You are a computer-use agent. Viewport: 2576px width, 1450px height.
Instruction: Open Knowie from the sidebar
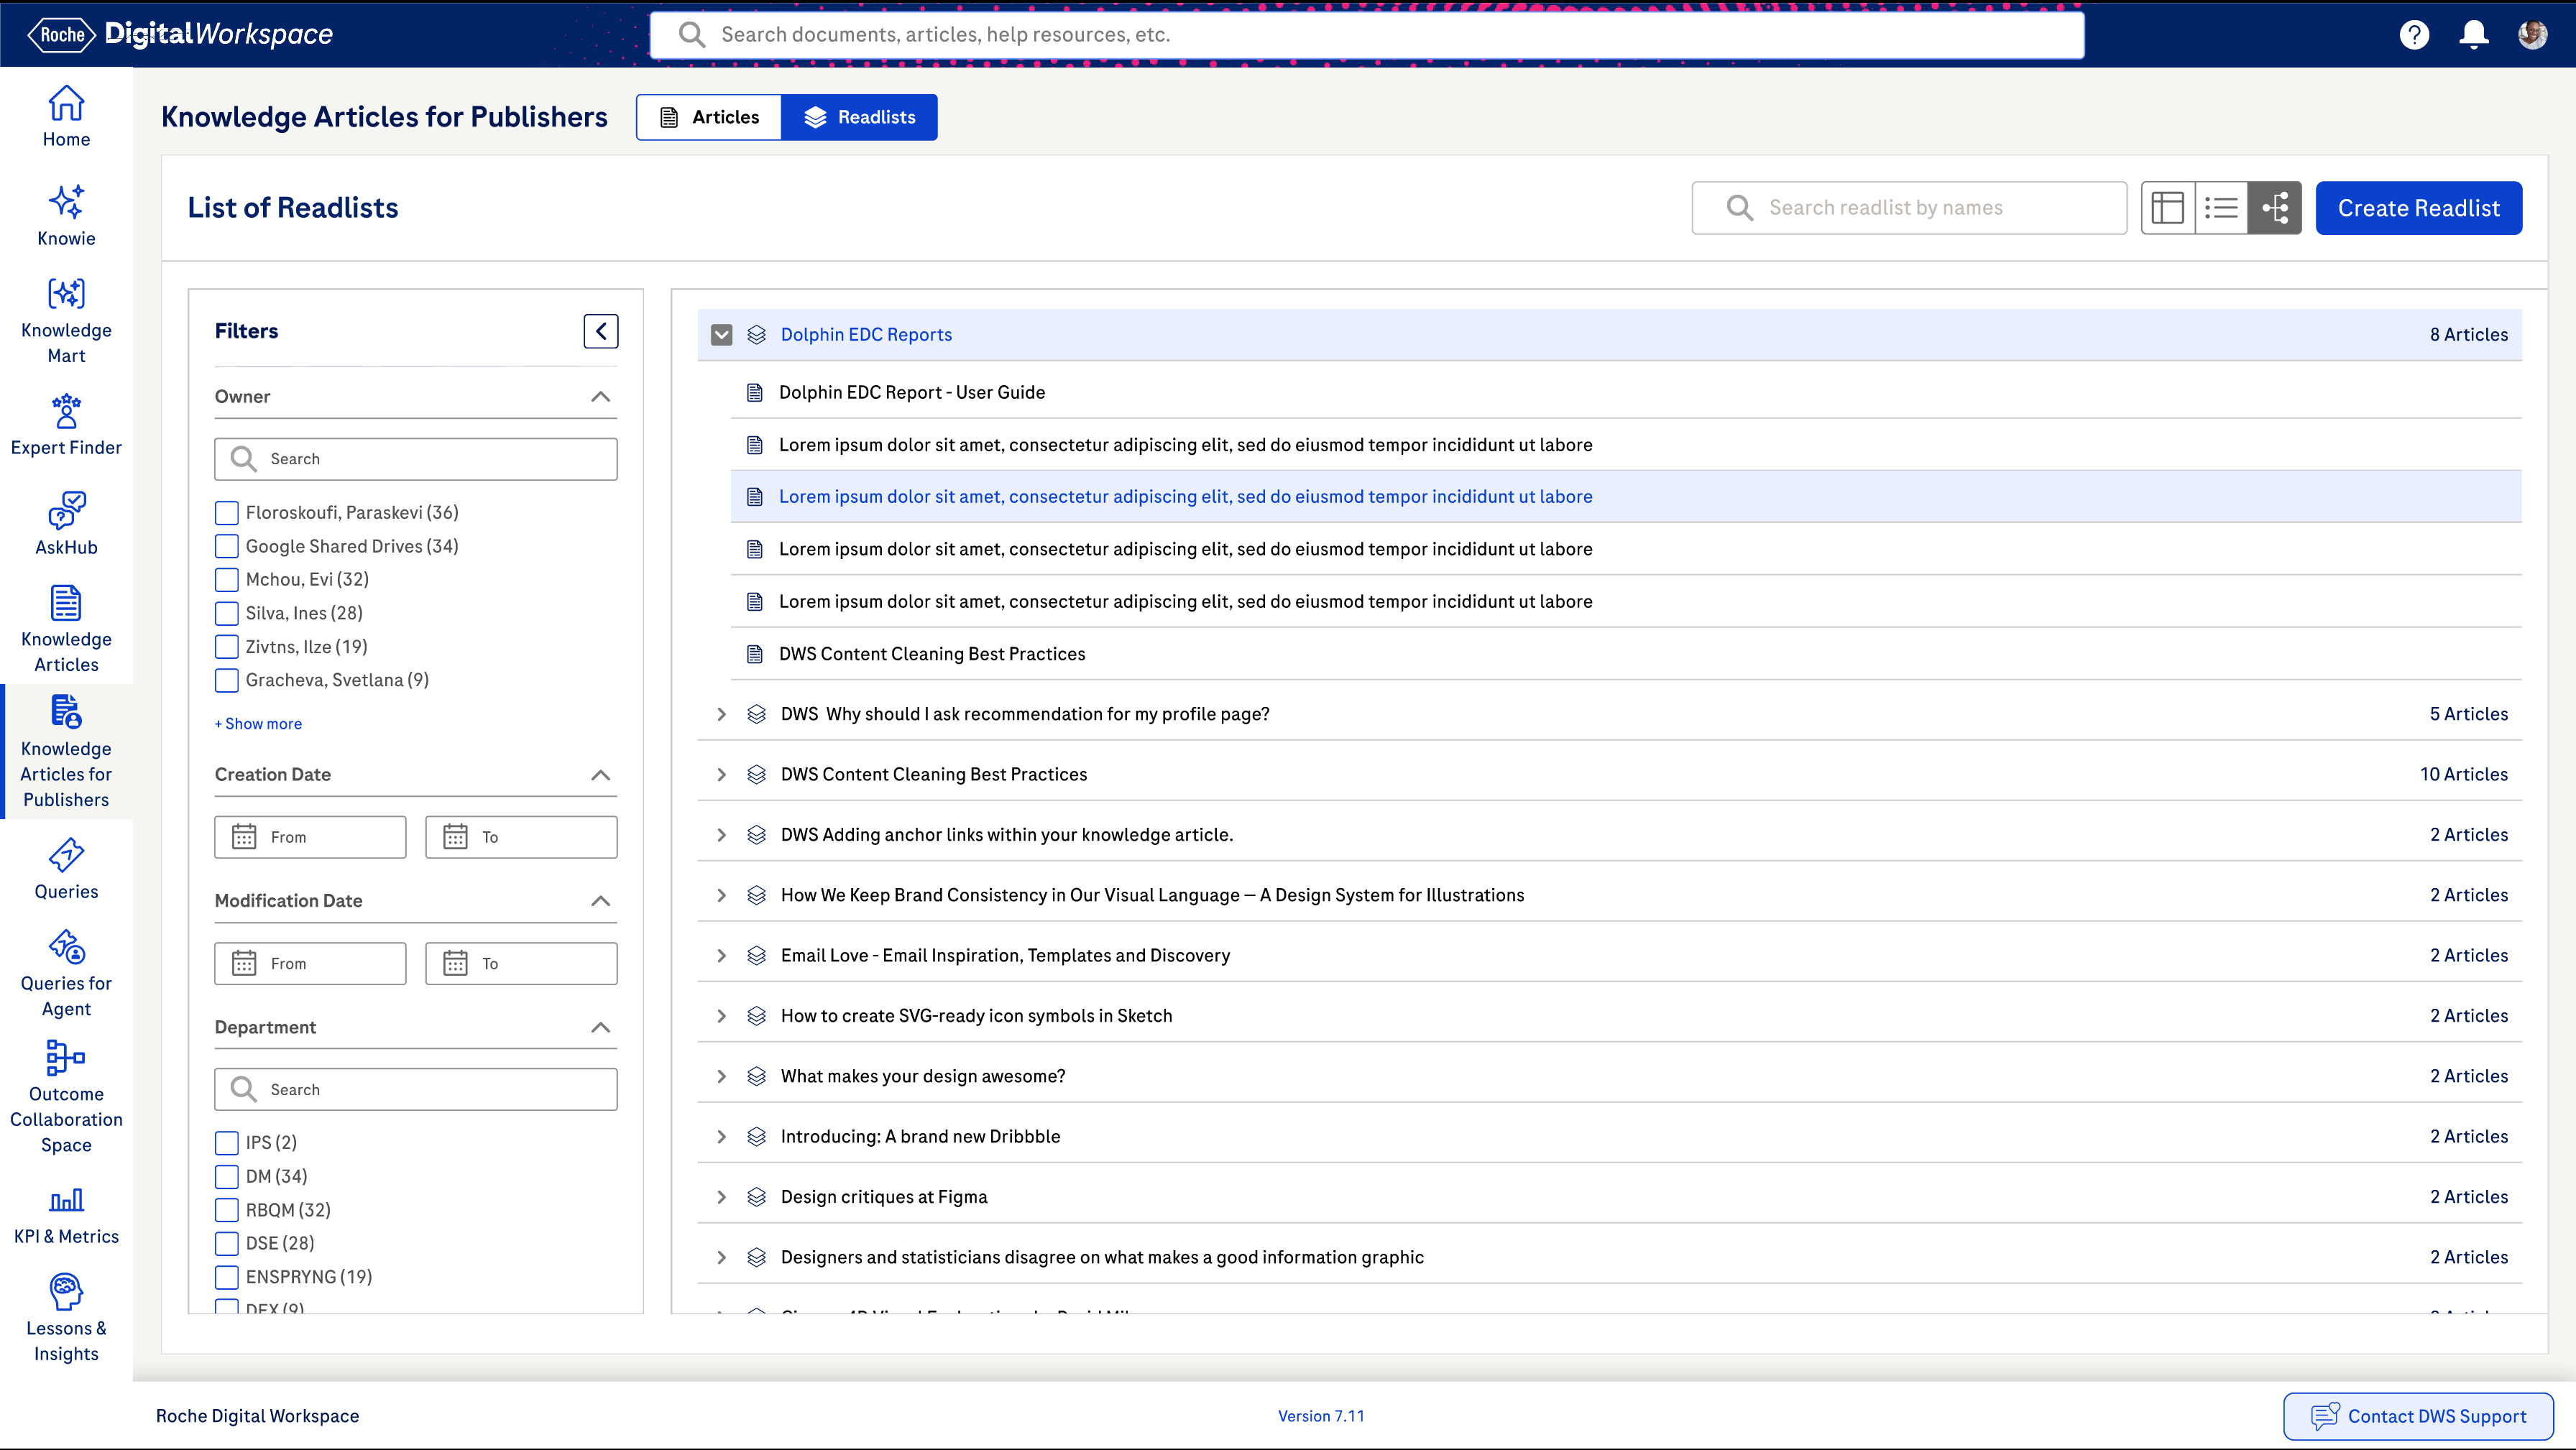(x=66, y=215)
